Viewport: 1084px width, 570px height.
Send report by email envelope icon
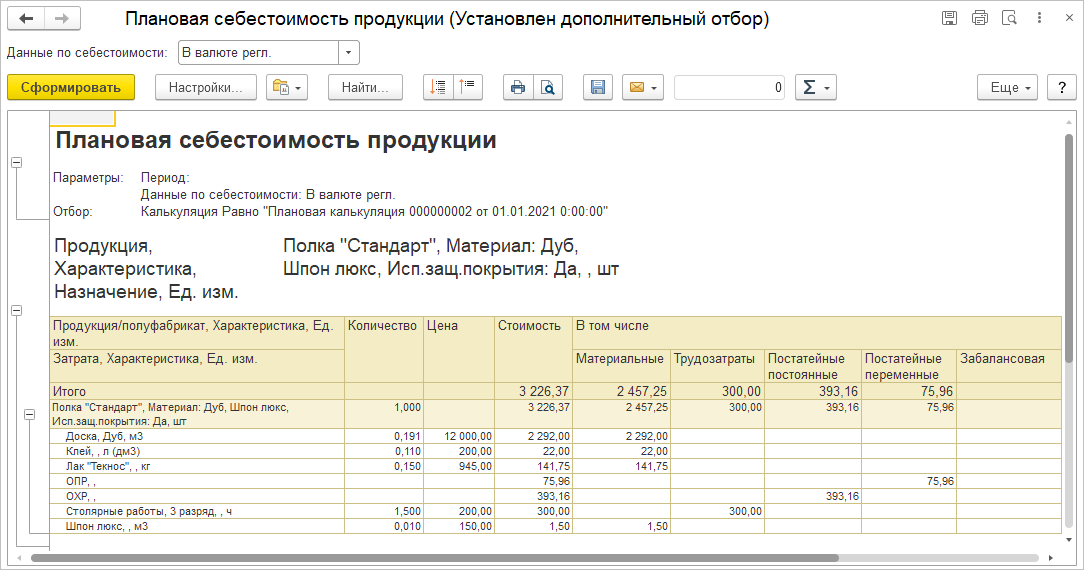point(642,88)
